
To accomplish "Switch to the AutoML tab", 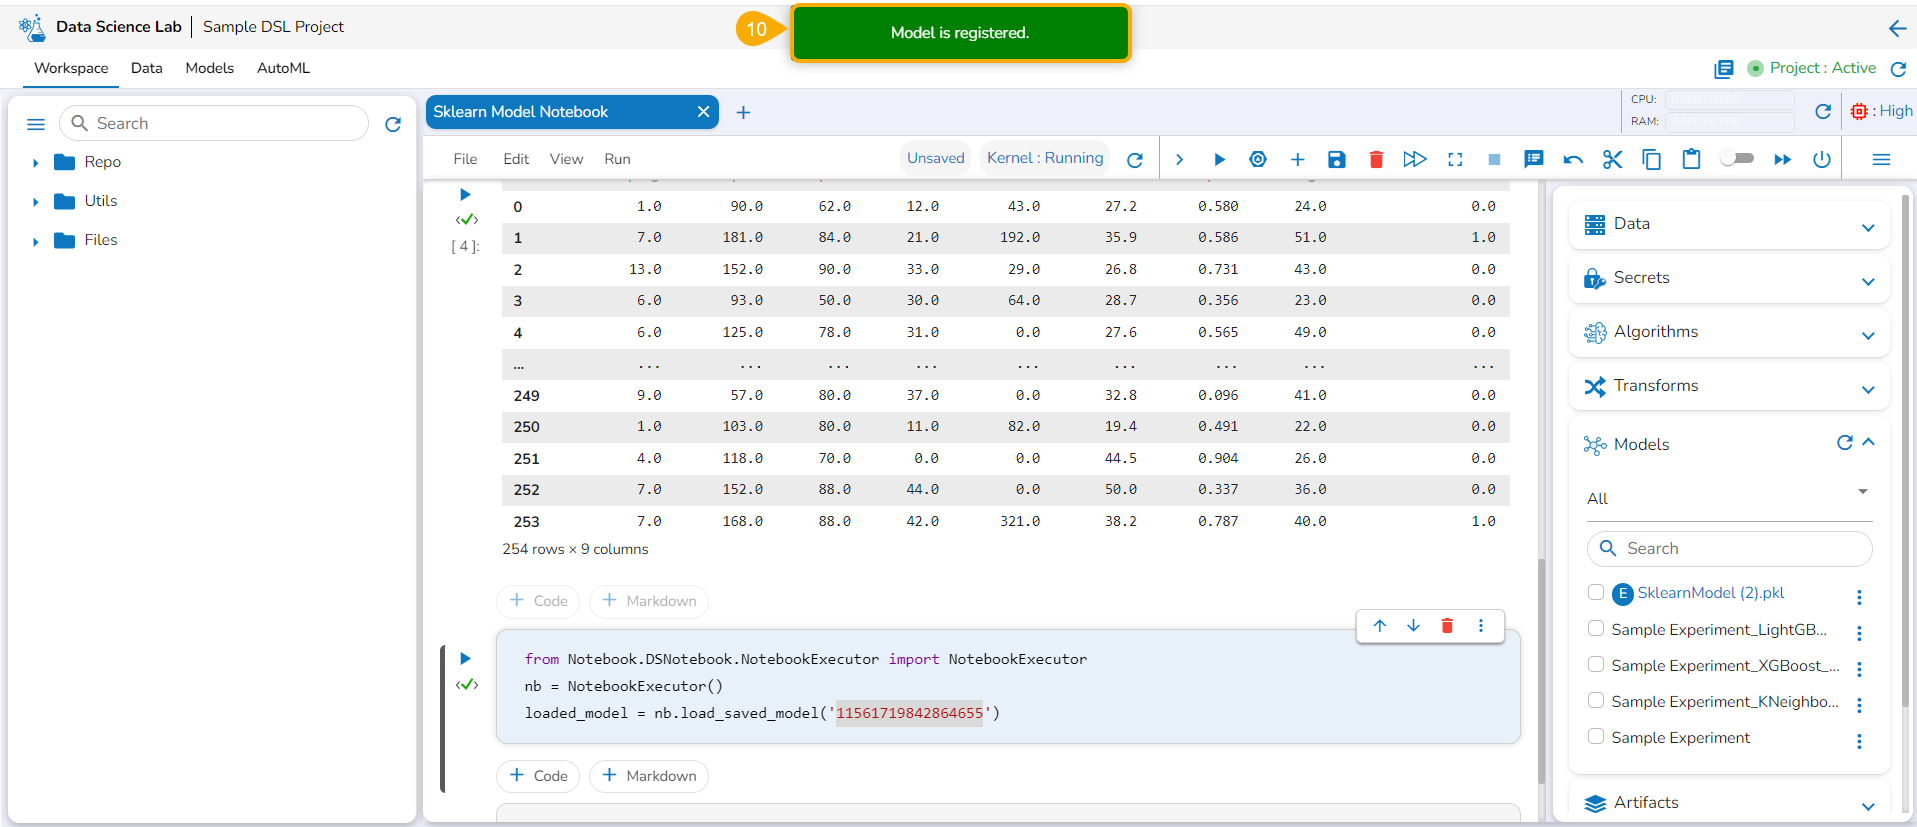I will click(283, 68).
